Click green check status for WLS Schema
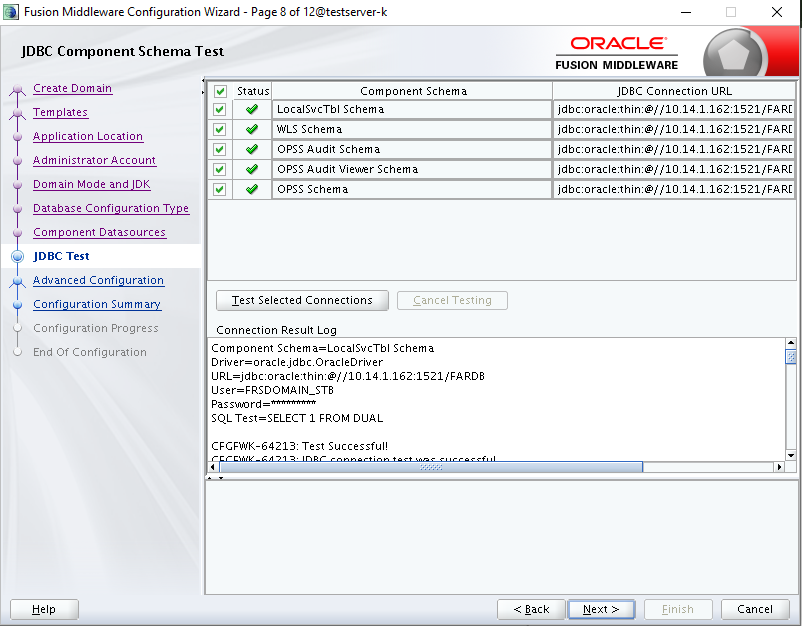This screenshot has height=626, width=802. click(x=252, y=129)
